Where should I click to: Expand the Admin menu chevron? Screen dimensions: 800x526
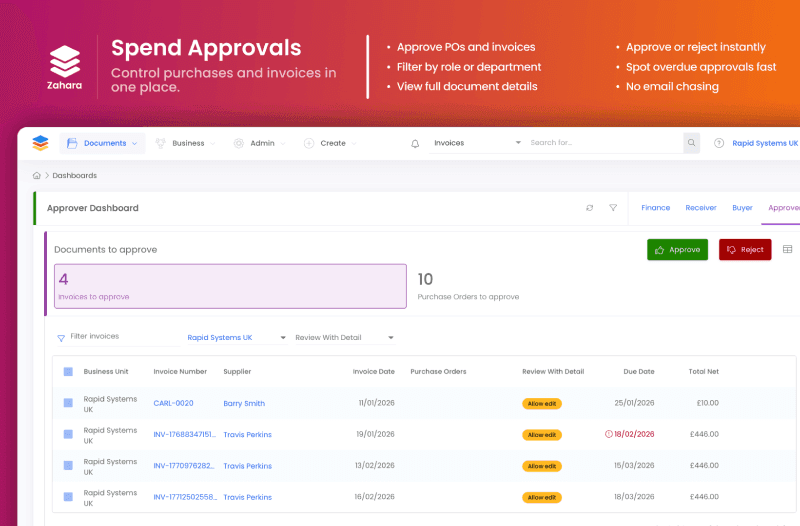click(x=283, y=144)
